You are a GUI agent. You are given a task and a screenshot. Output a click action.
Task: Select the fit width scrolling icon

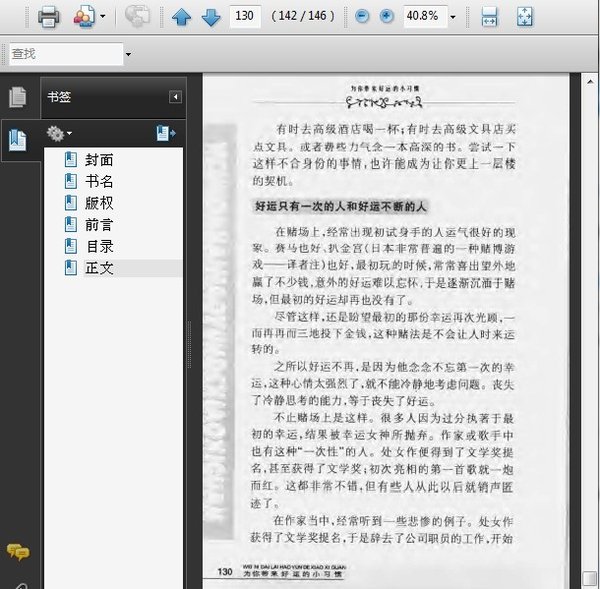489,17
